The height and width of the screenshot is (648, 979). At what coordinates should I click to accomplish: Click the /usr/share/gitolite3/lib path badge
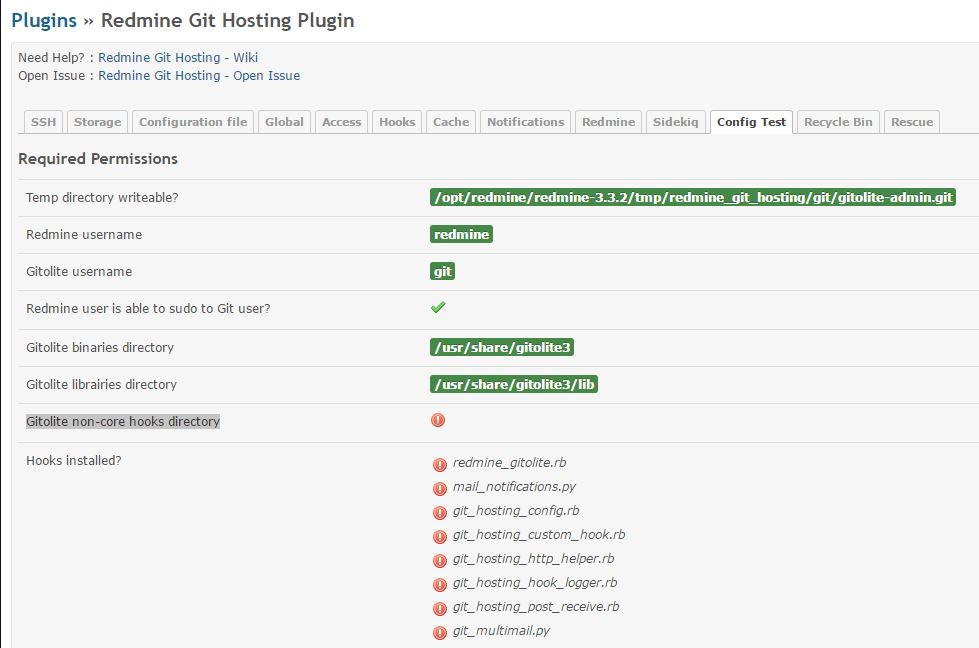(514, 384)
